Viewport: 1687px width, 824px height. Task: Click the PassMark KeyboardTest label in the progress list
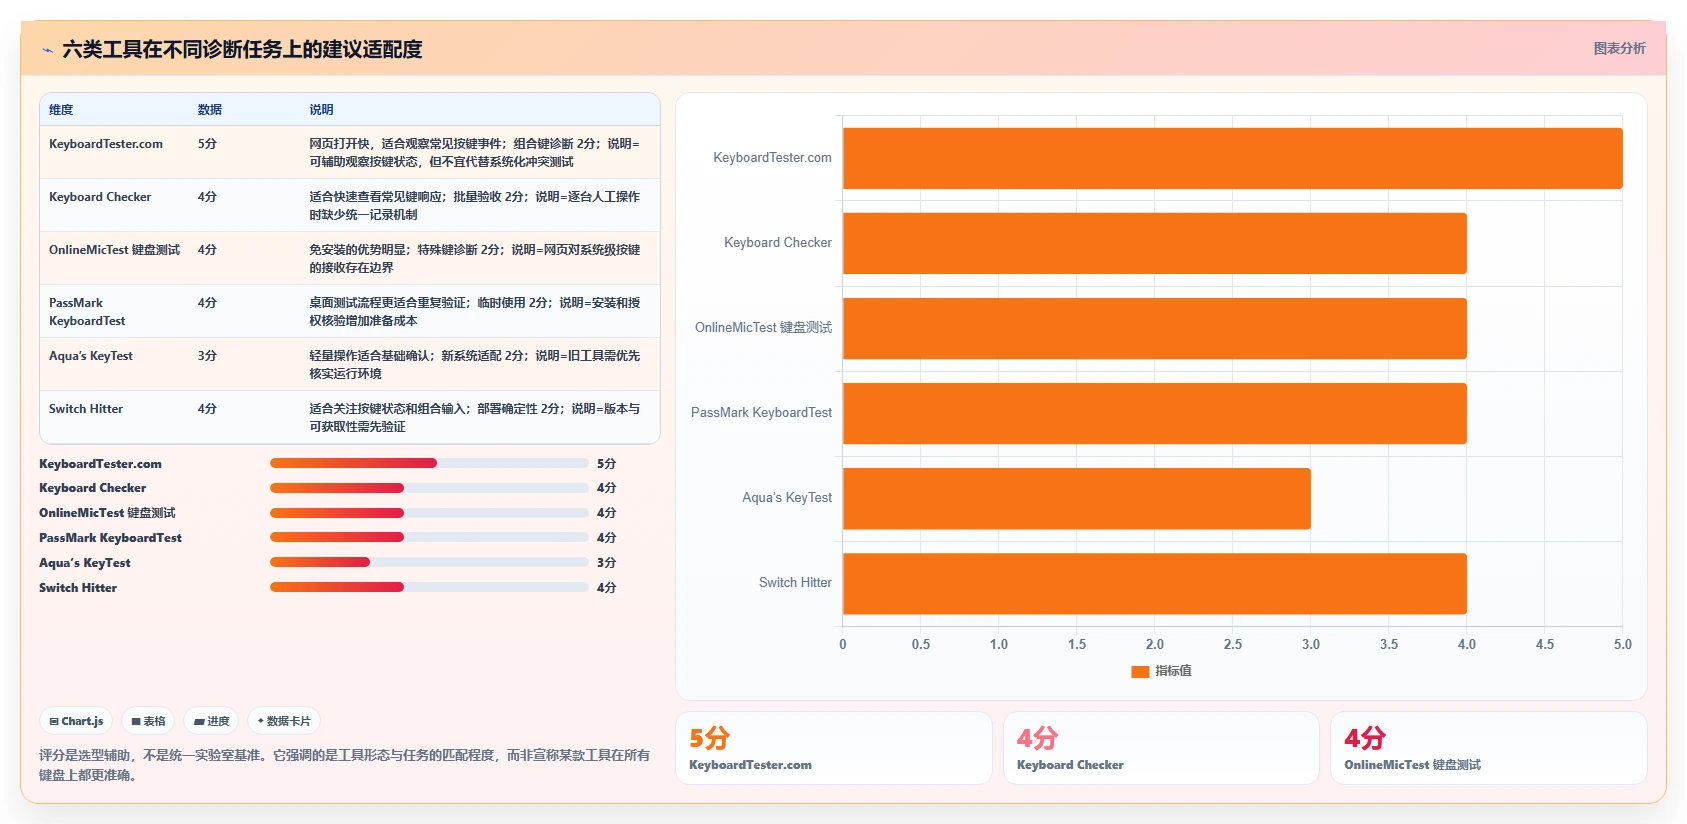110,538
